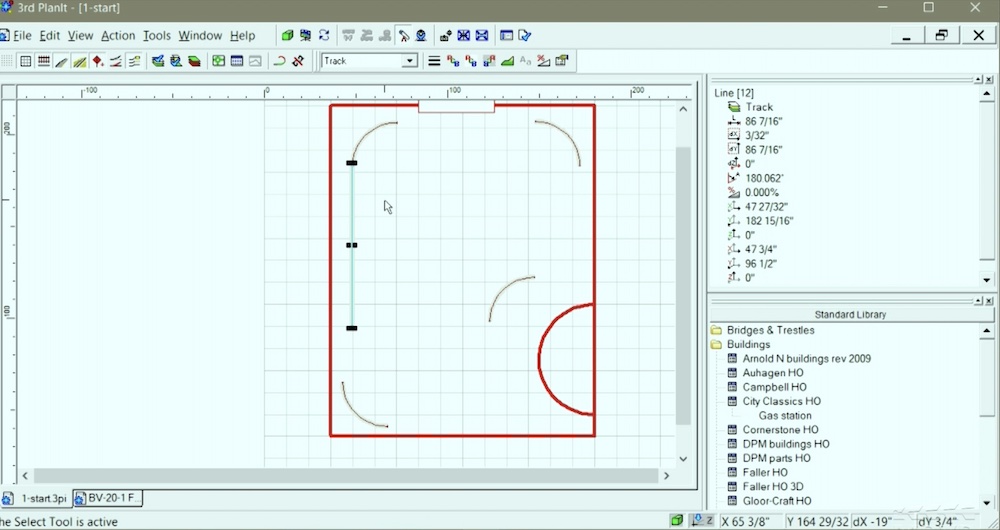Click the double sloped green lines icon
This screenshot has width=1000, height=530.
(x=80, y=61)
